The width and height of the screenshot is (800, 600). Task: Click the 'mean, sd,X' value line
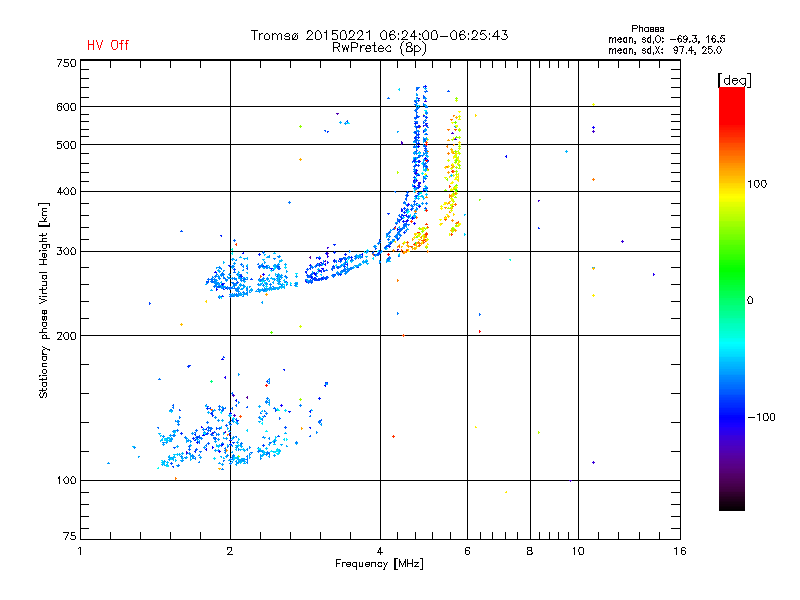665,50
